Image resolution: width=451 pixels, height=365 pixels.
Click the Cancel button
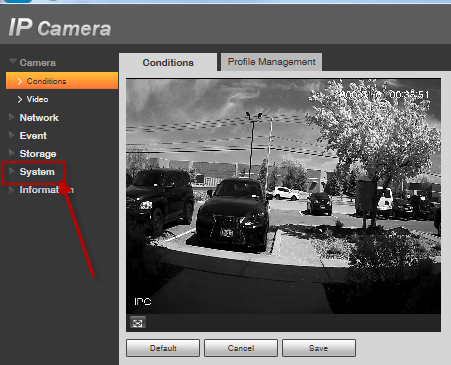pyautogui.click(x=241, y=348)
